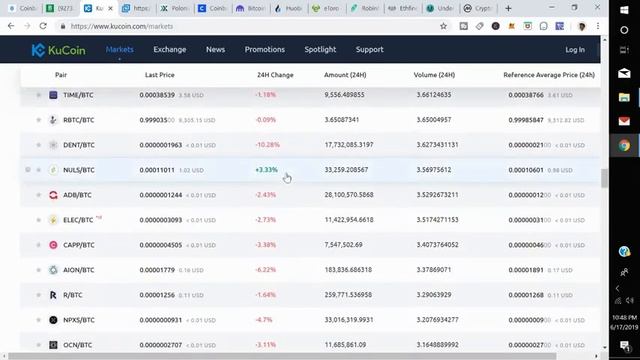Switch to the Robinhood browser tab
Viewport: 640px width, 360px height.
364,8
